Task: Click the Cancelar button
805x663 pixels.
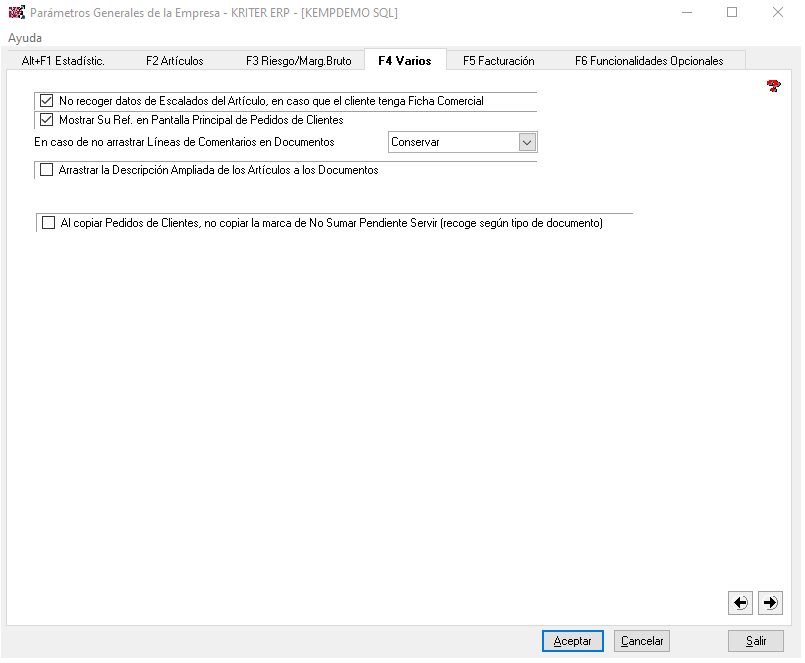Action: pos(642,641)
